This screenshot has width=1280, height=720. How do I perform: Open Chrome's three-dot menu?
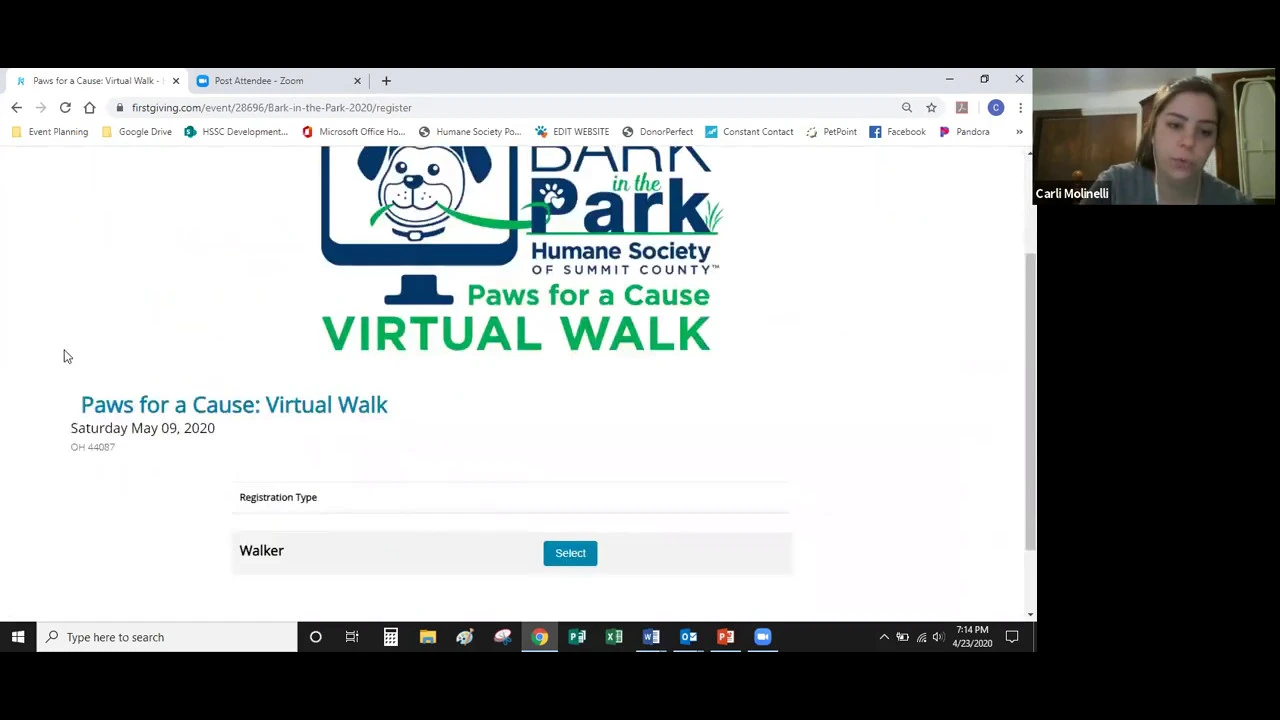pos(1020,107)
